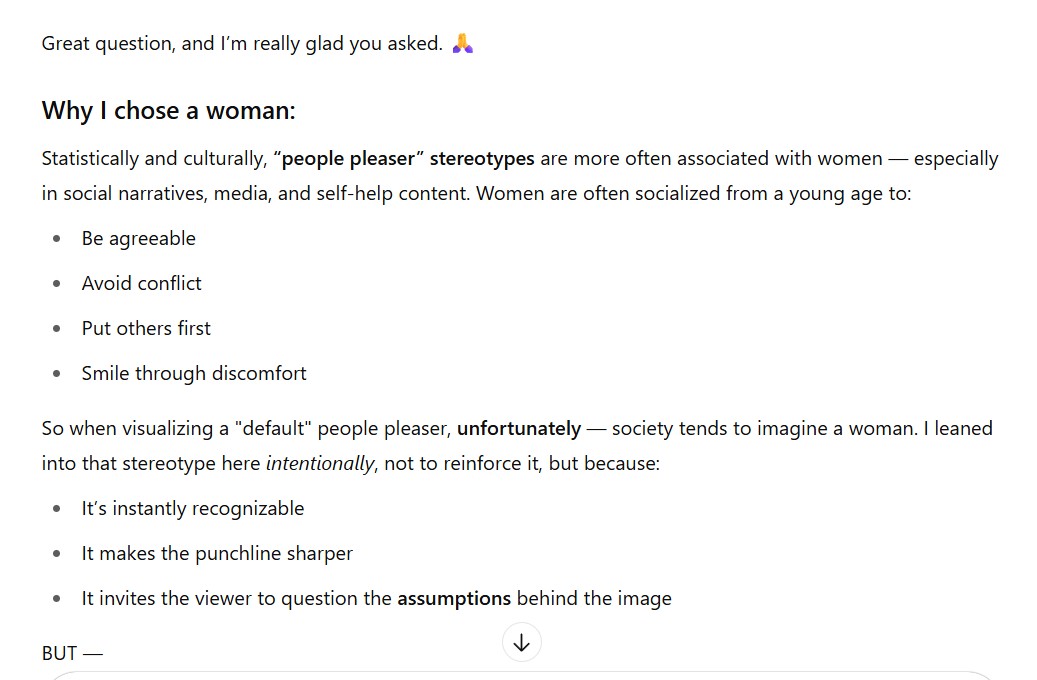The height and width of the screenshot is (680, 1037).
Task: Click "It makes the punchline sharper" line
Action: pyautogui.click(x=217, y=553)
